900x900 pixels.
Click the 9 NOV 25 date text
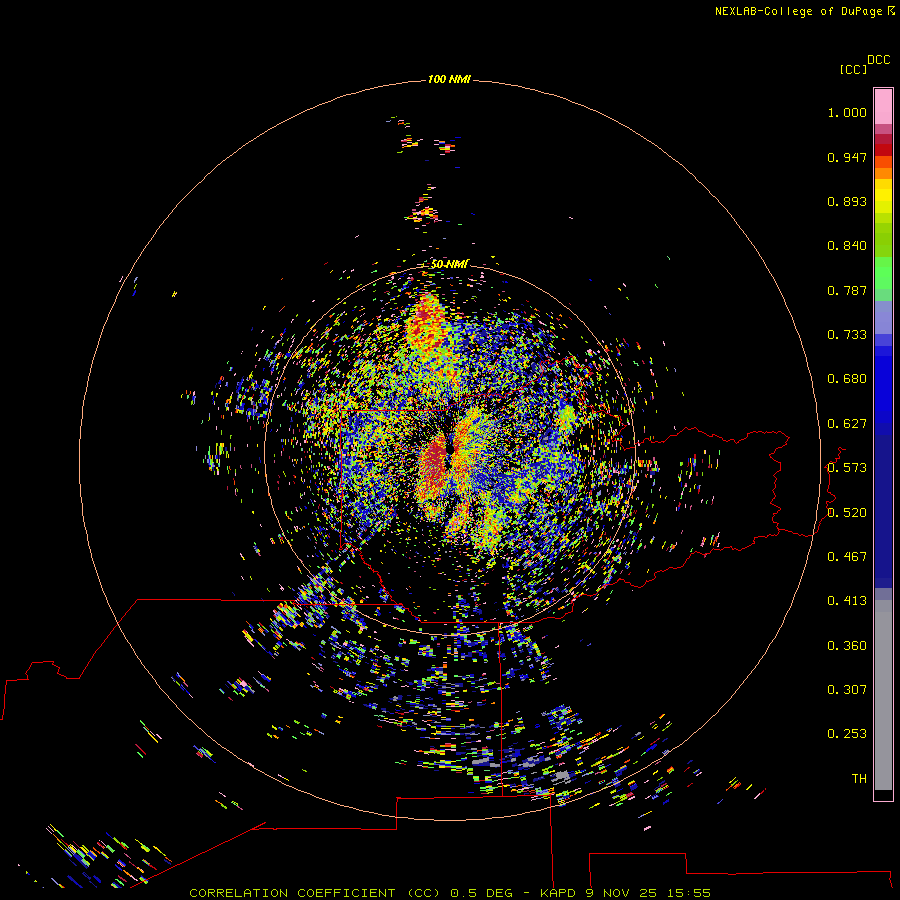pos(622,893)
